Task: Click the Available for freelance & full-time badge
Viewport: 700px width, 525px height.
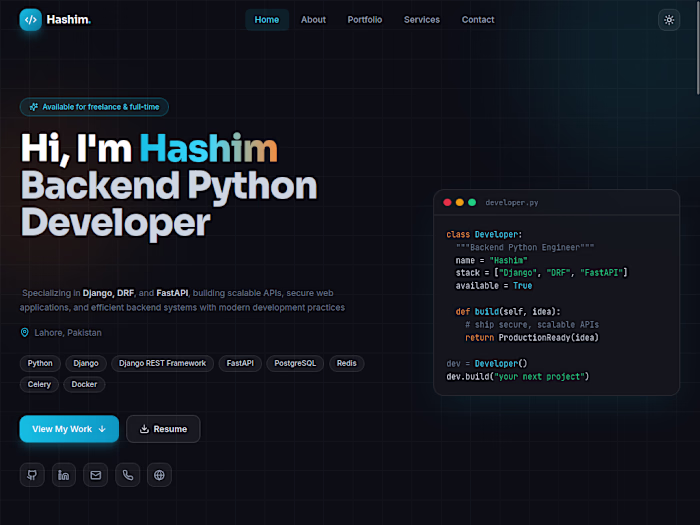Action: [94, 107]
